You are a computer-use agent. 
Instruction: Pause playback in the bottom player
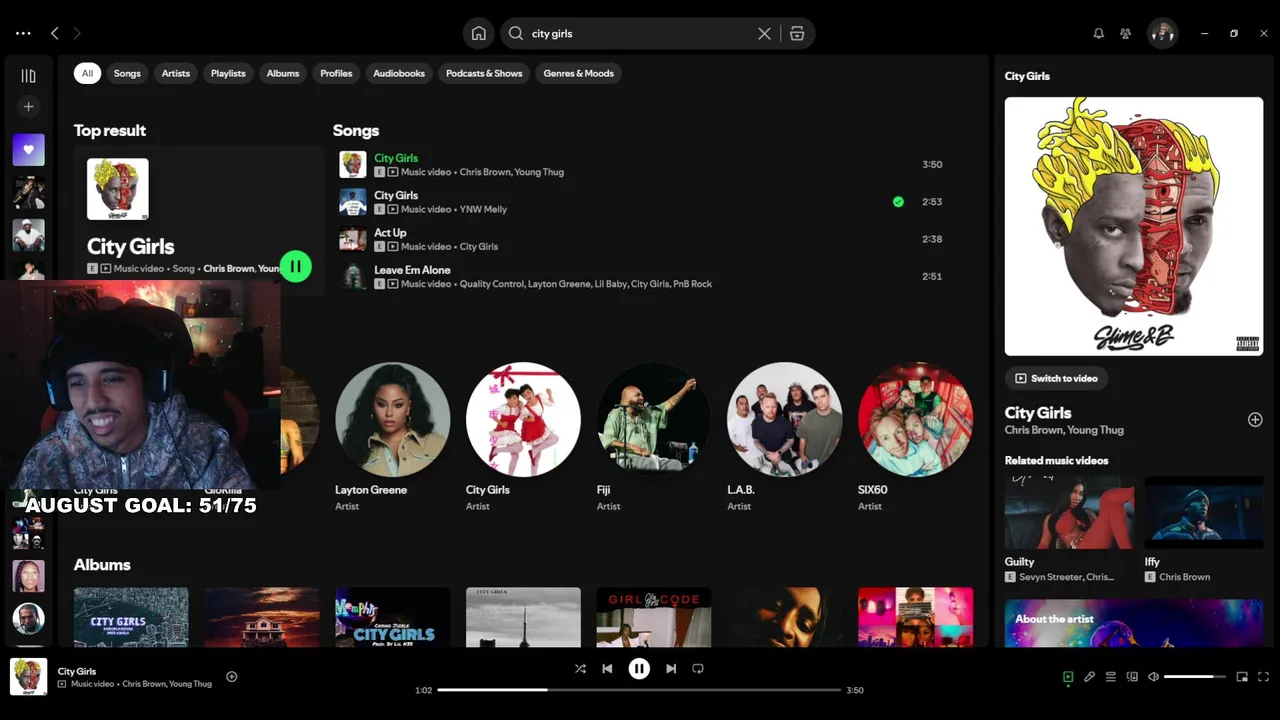(639, 668)
